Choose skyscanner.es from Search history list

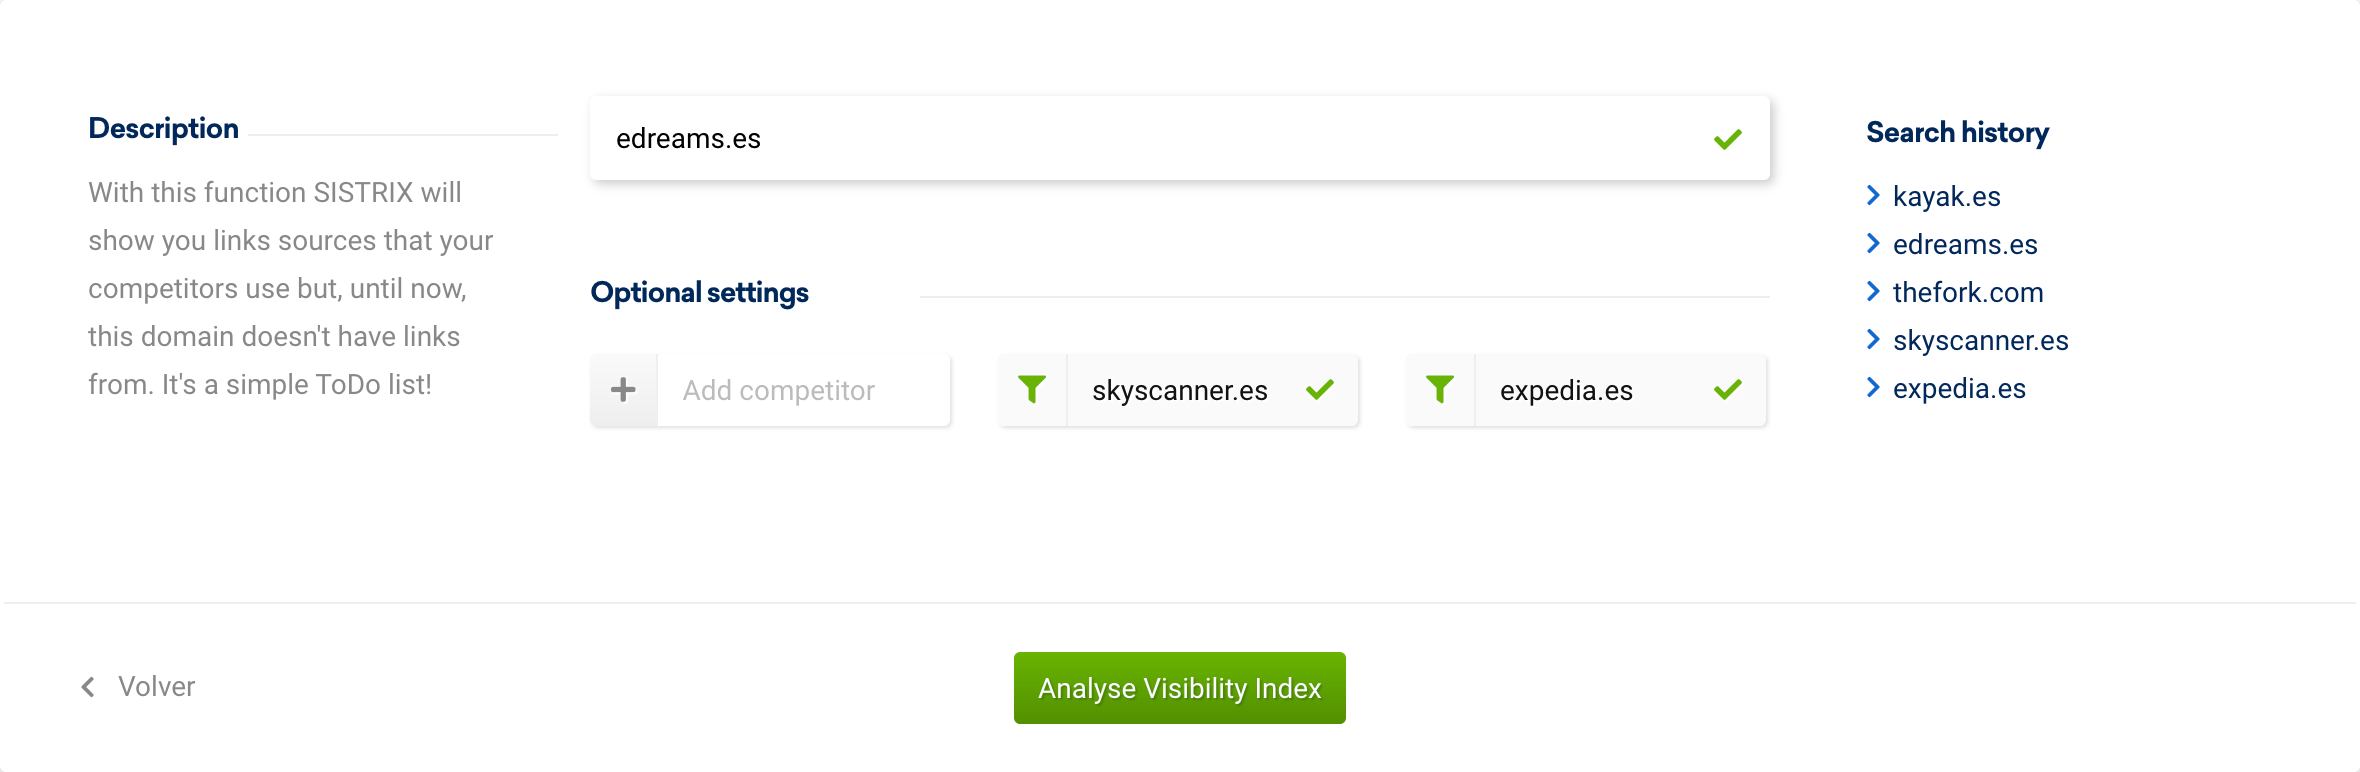click(x=1980, y=340)
